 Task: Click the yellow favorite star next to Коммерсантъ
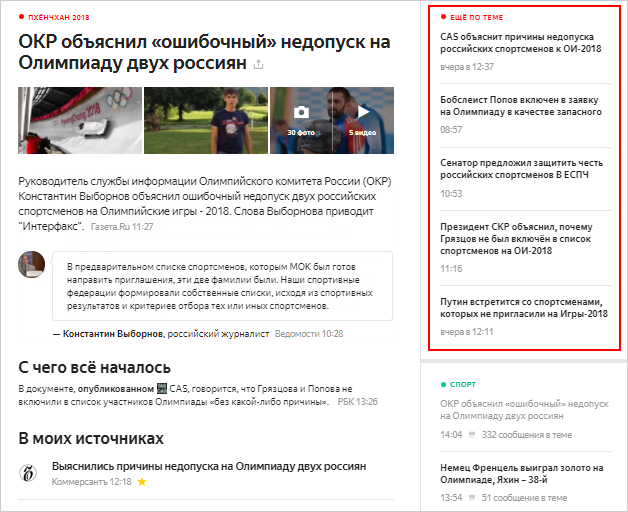click(x=142, y=482)
